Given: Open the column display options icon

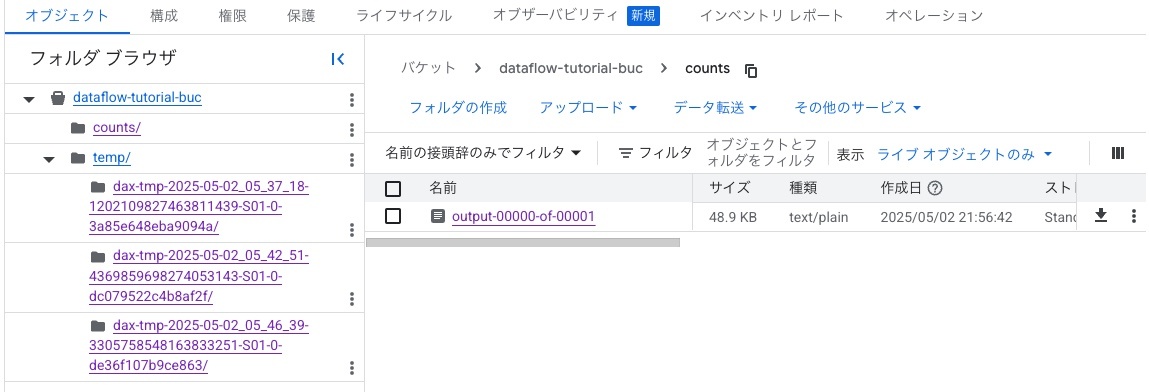Looking at the screenshot, I should (x=1117, y=153).
